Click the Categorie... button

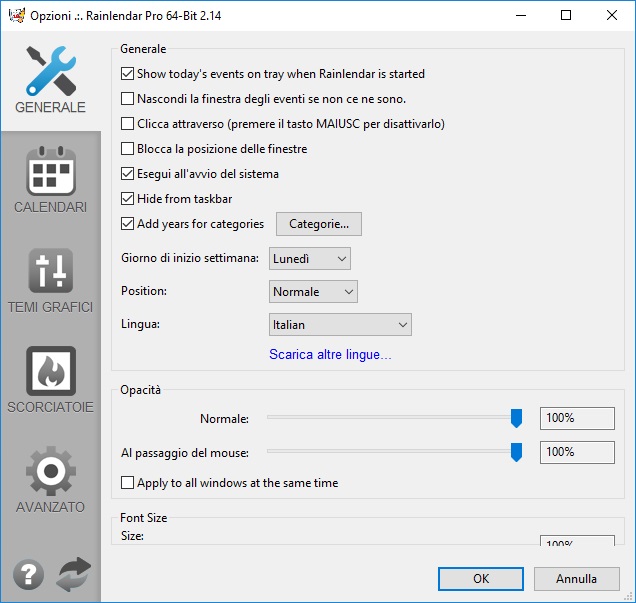coord(319,224)
